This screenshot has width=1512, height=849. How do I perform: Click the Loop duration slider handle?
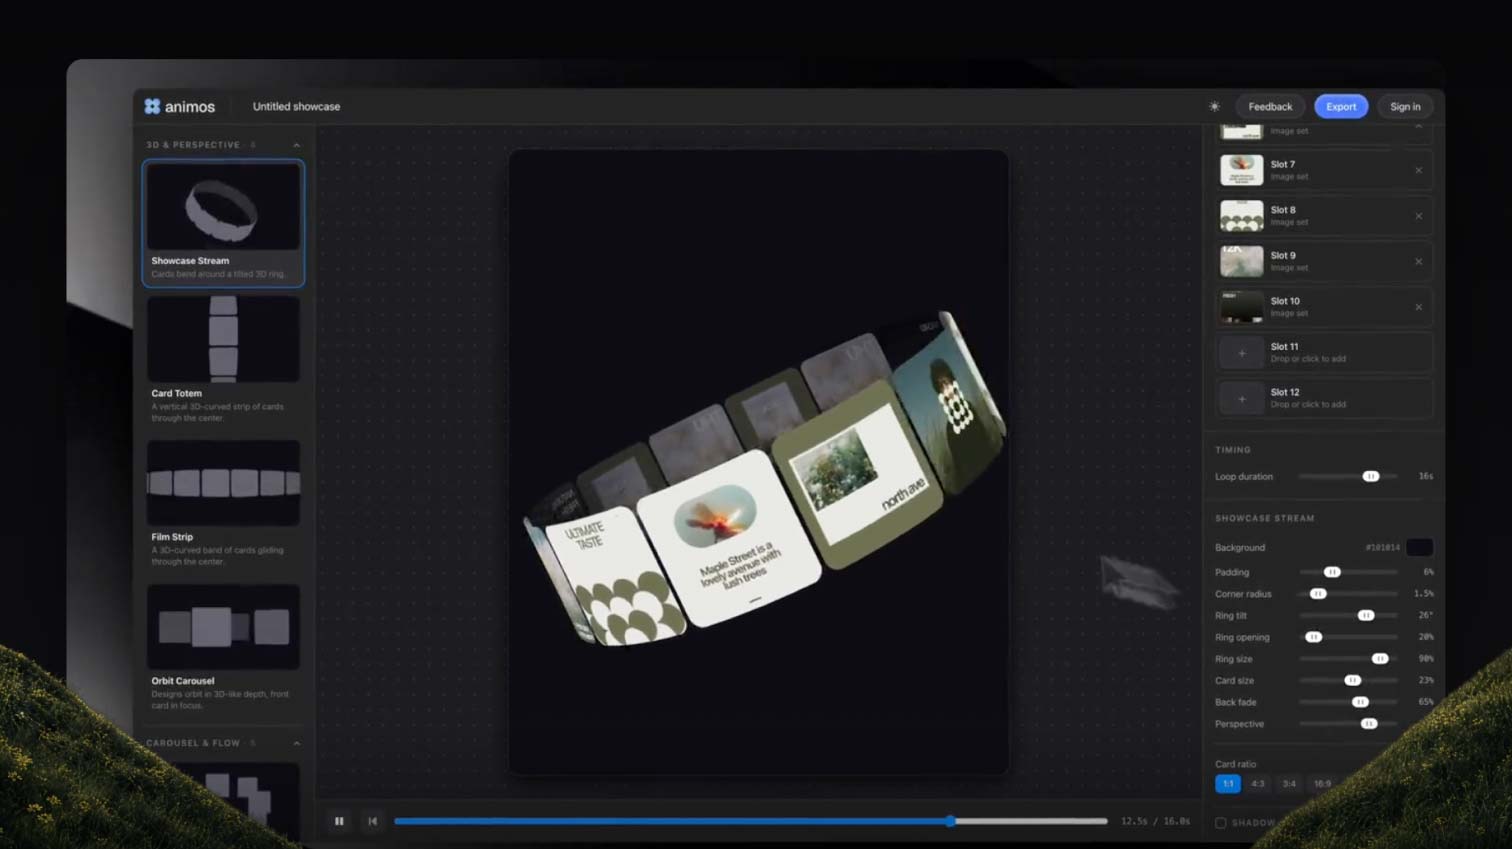1371,476
